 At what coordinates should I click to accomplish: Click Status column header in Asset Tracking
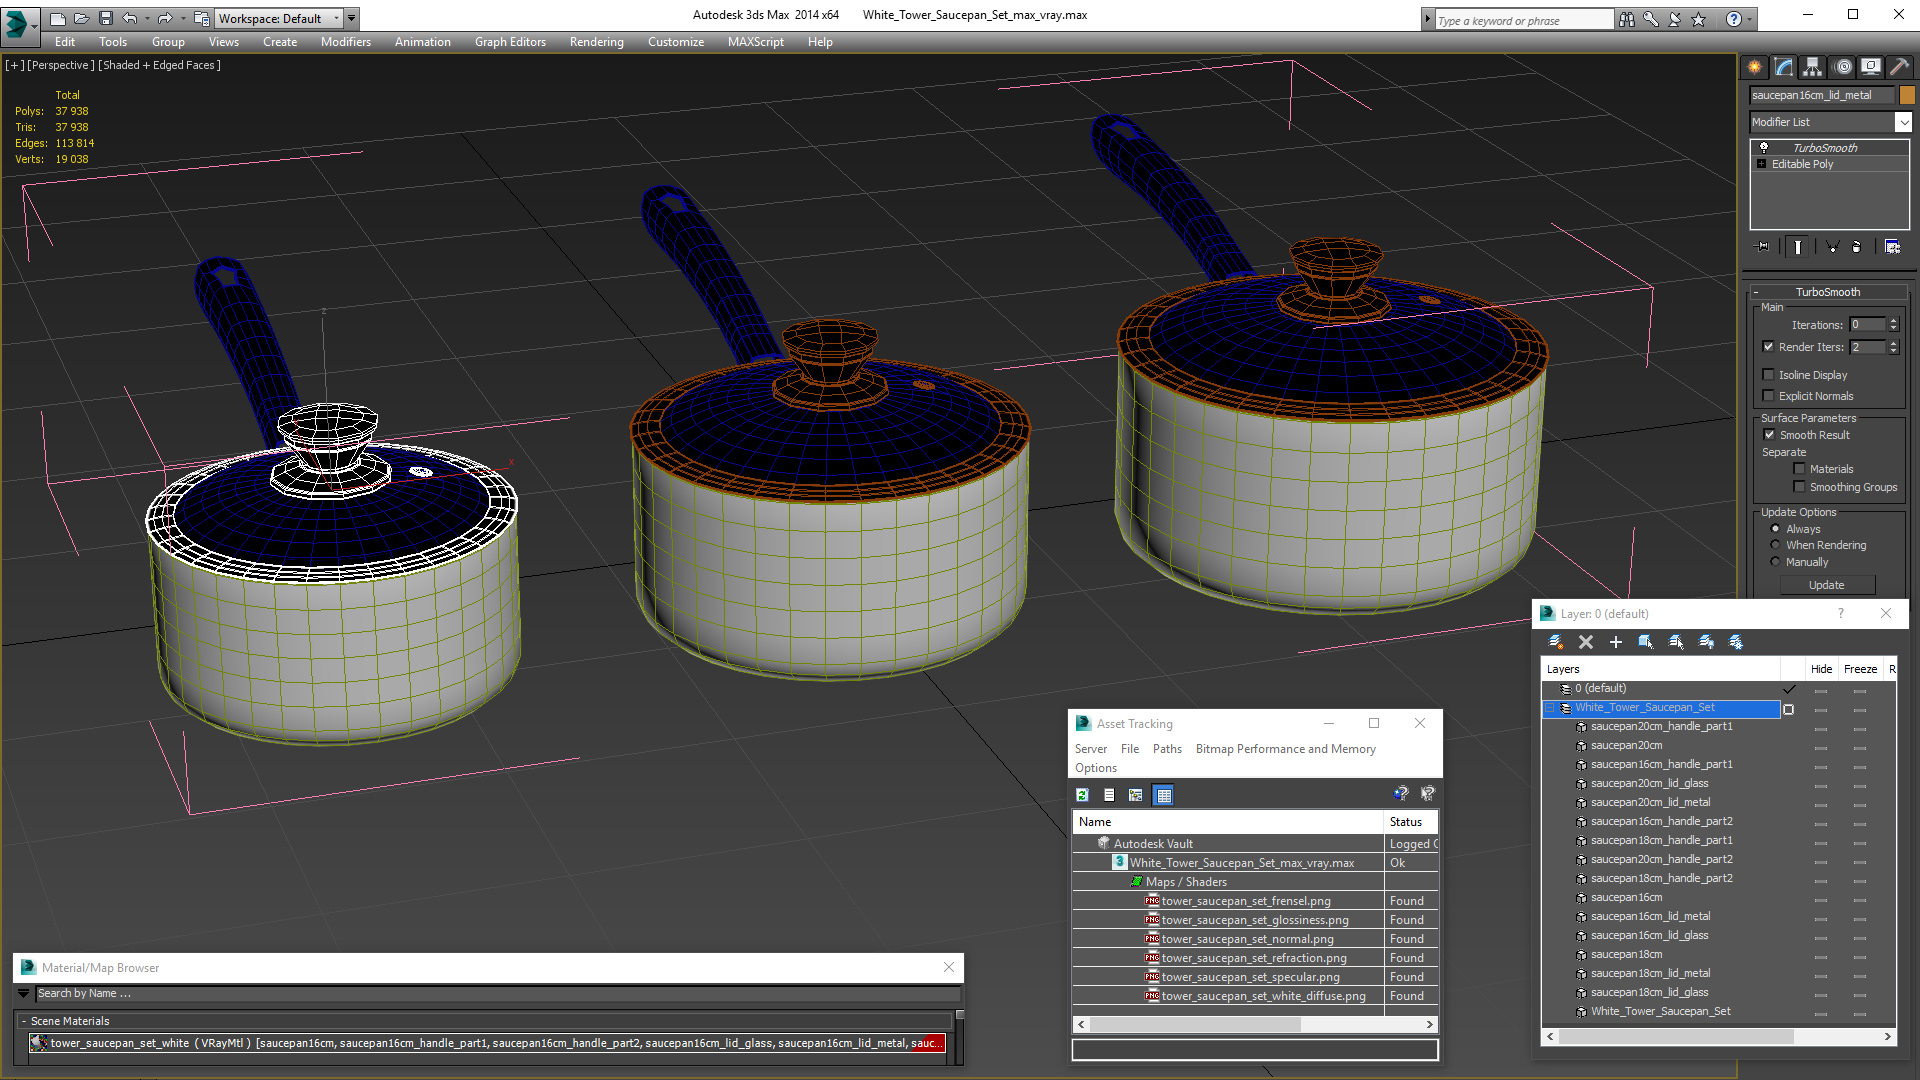click(1410, 822)
